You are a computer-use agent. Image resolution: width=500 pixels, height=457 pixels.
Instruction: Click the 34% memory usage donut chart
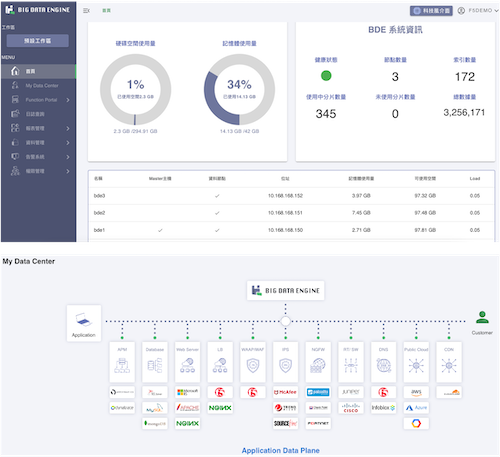point(239,90)
